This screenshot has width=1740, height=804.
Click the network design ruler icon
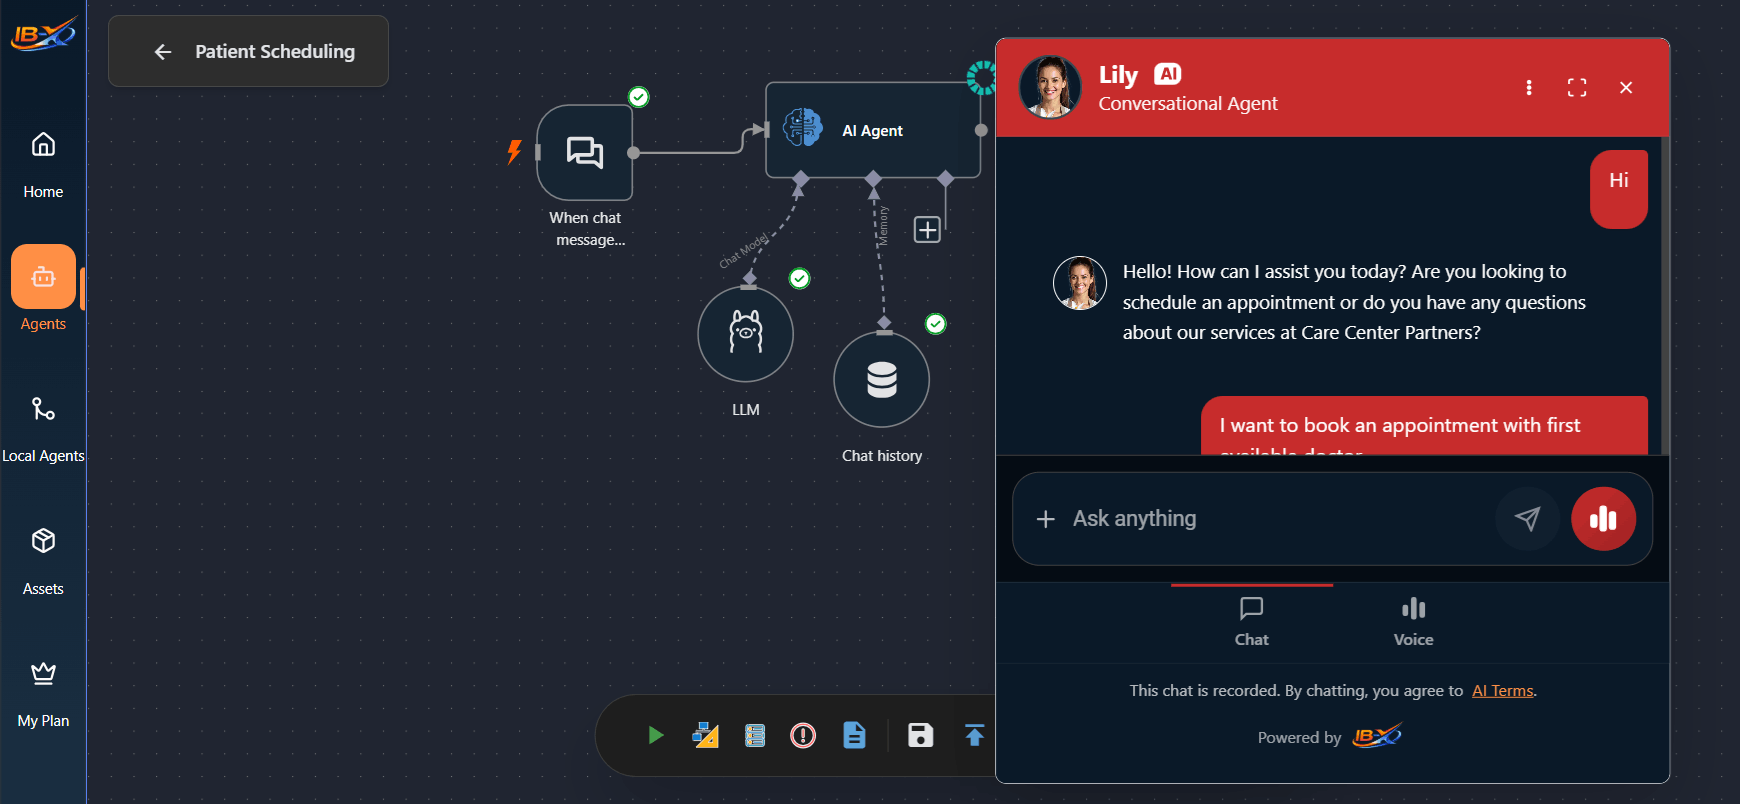705,736
